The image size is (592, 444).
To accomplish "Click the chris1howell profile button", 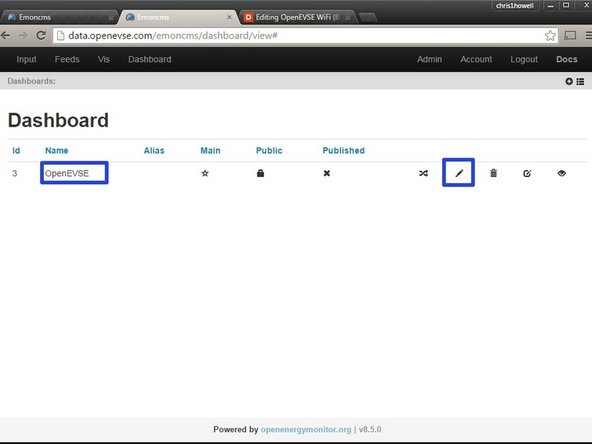I will pyautogui.click(x=514, y=5).
